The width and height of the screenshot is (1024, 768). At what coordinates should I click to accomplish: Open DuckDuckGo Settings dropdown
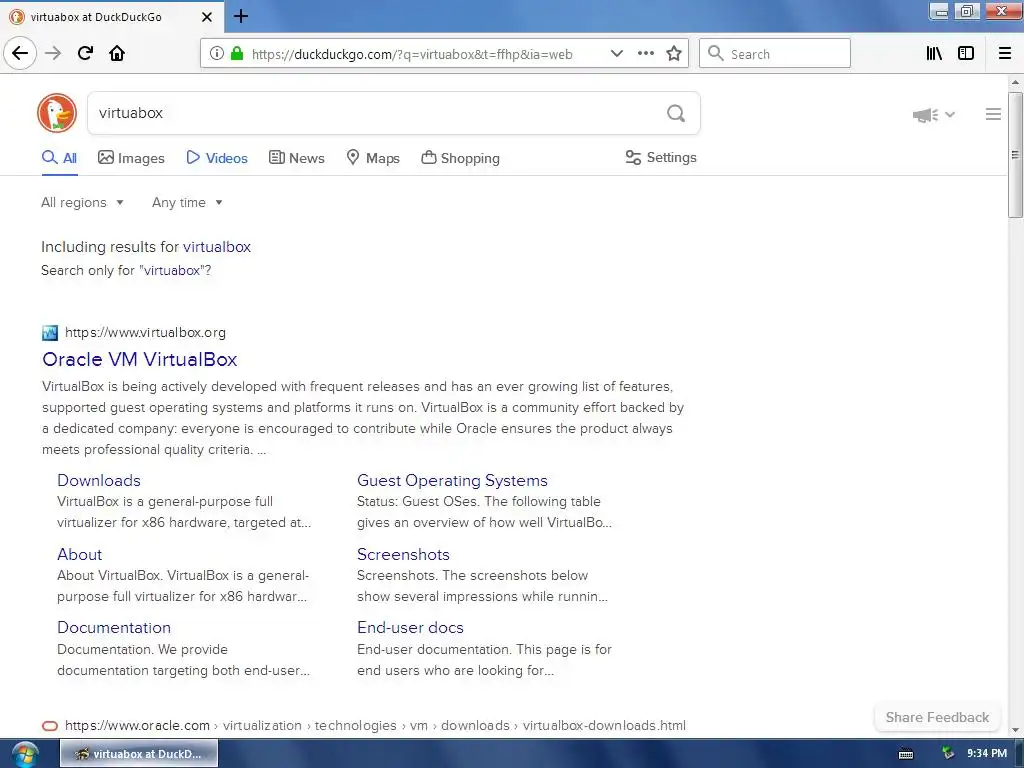(x=661, y=157)
